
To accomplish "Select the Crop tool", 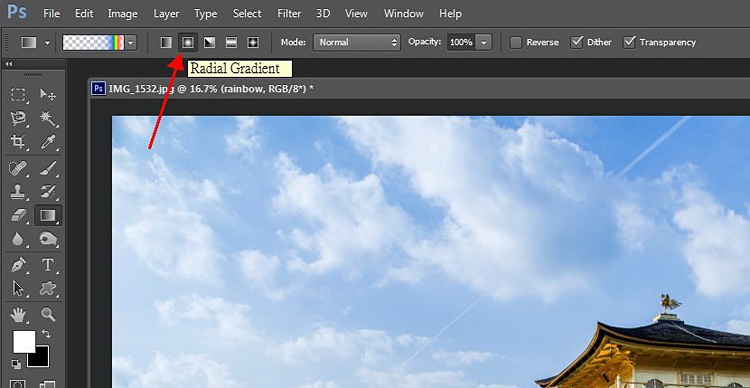I will click(x=18, y=142).
